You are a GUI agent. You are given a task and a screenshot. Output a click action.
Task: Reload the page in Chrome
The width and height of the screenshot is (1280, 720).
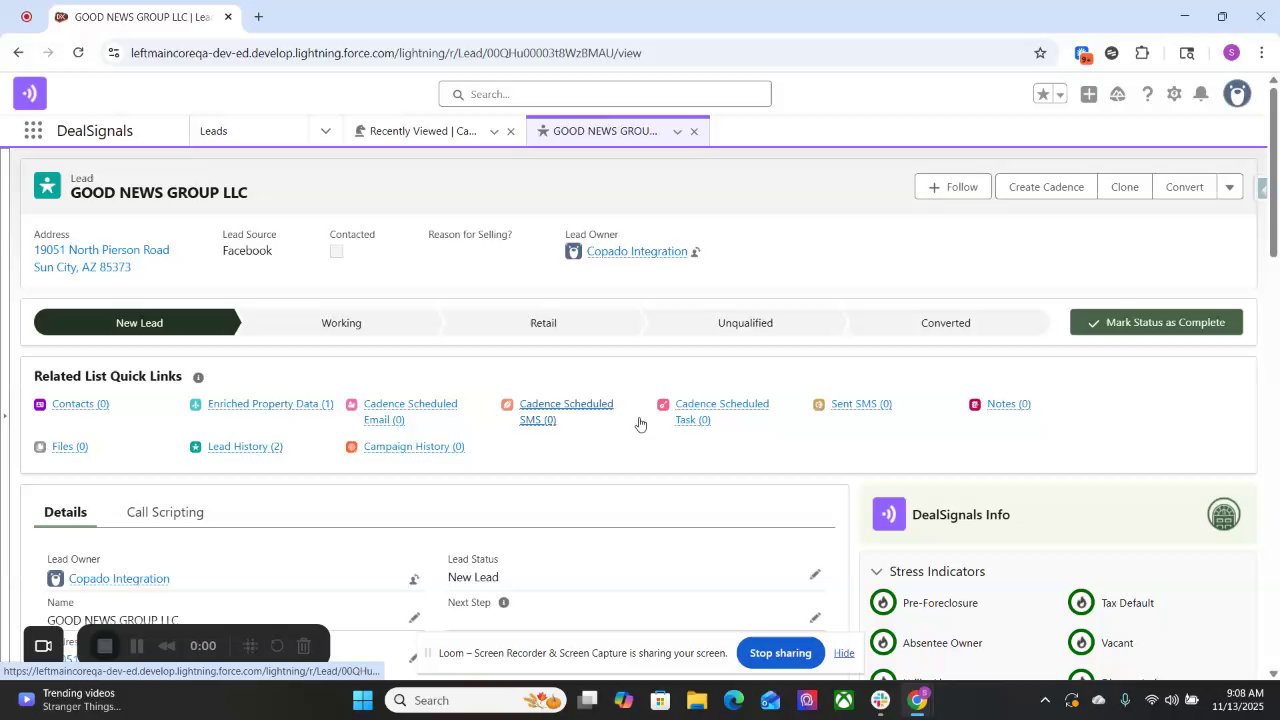(78, 53)
